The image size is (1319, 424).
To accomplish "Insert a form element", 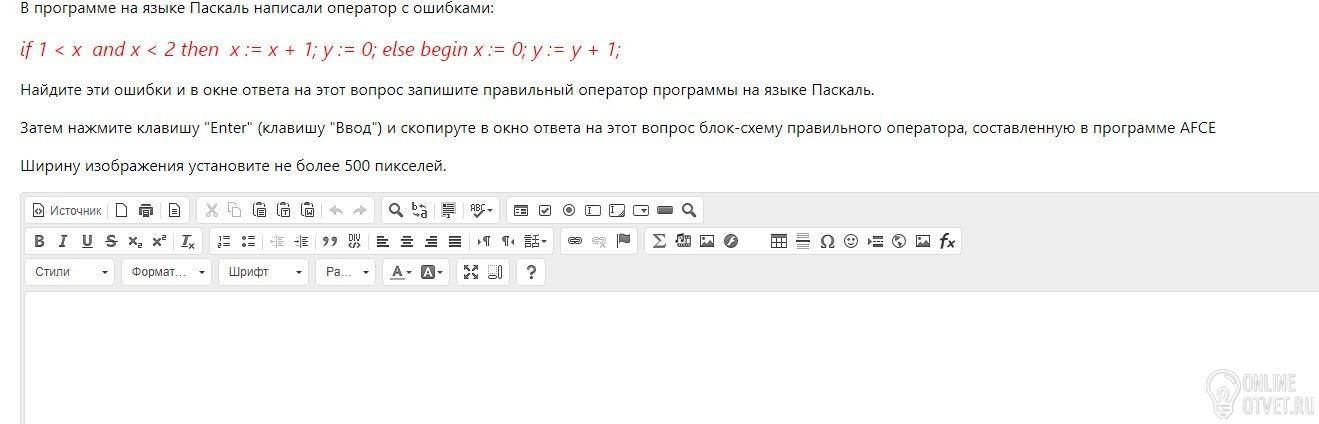I will 521,210.
